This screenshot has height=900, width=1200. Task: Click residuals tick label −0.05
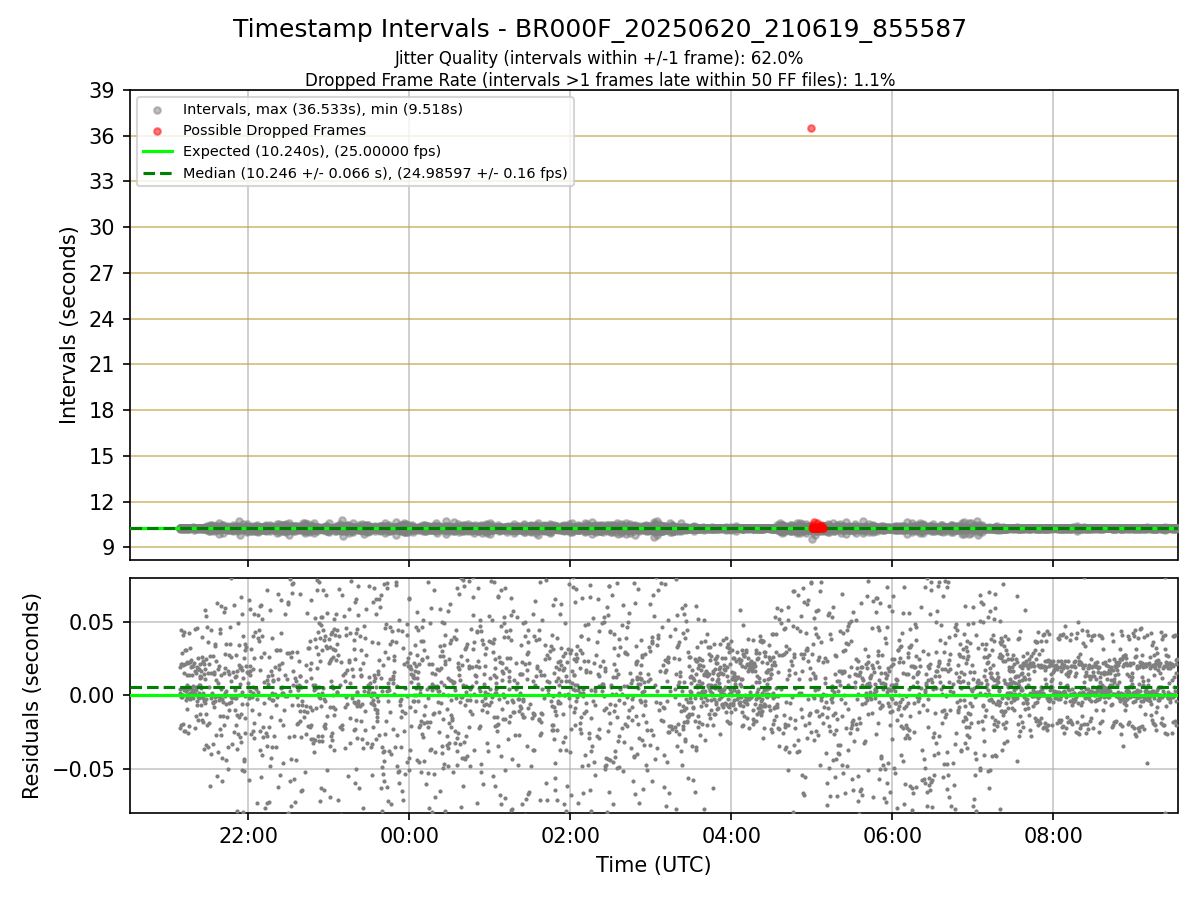click(x=84, y=769)
